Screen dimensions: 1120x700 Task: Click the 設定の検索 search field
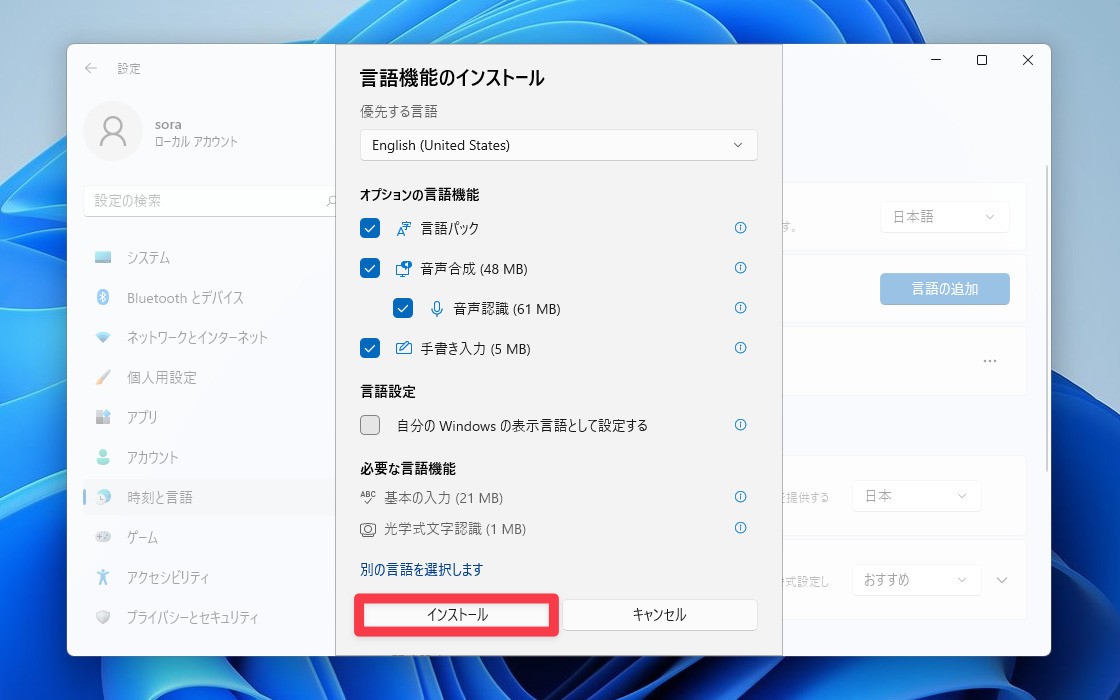pyautogui.click(x=209, y=201)
